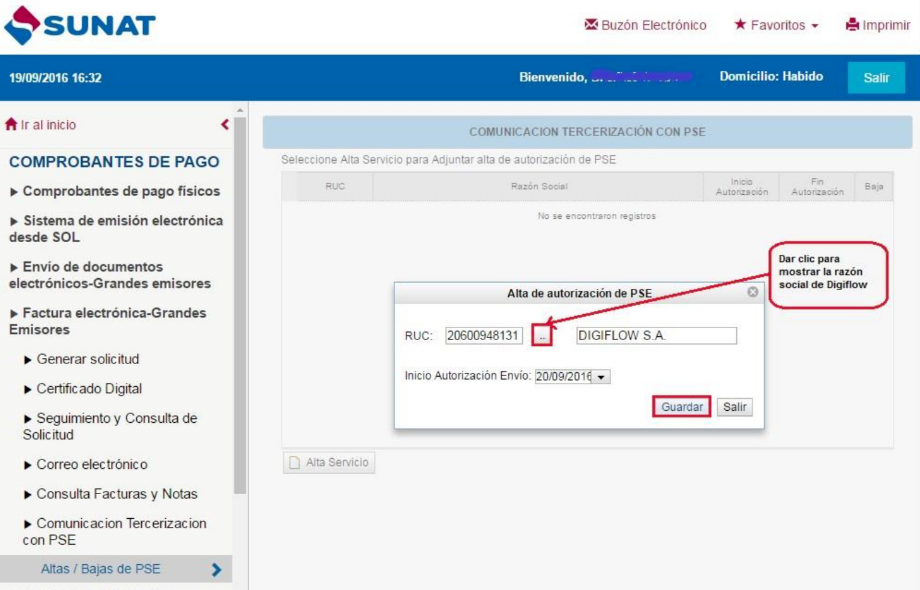Image resolution: width=920 pixels, height=590 pixels.
Task: Click the RUC number input field
Action: (x=484, y=336)
